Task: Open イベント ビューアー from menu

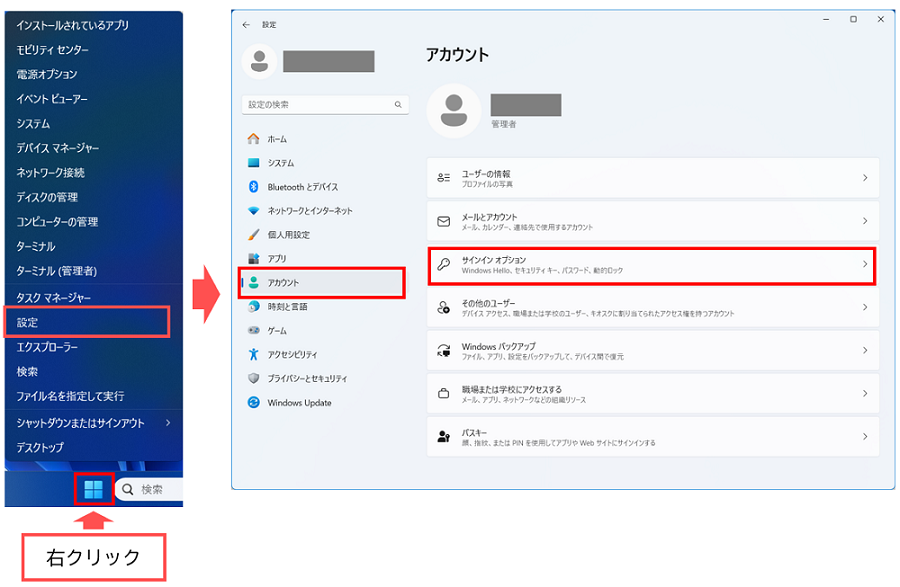Action: (x=52, y=99)
